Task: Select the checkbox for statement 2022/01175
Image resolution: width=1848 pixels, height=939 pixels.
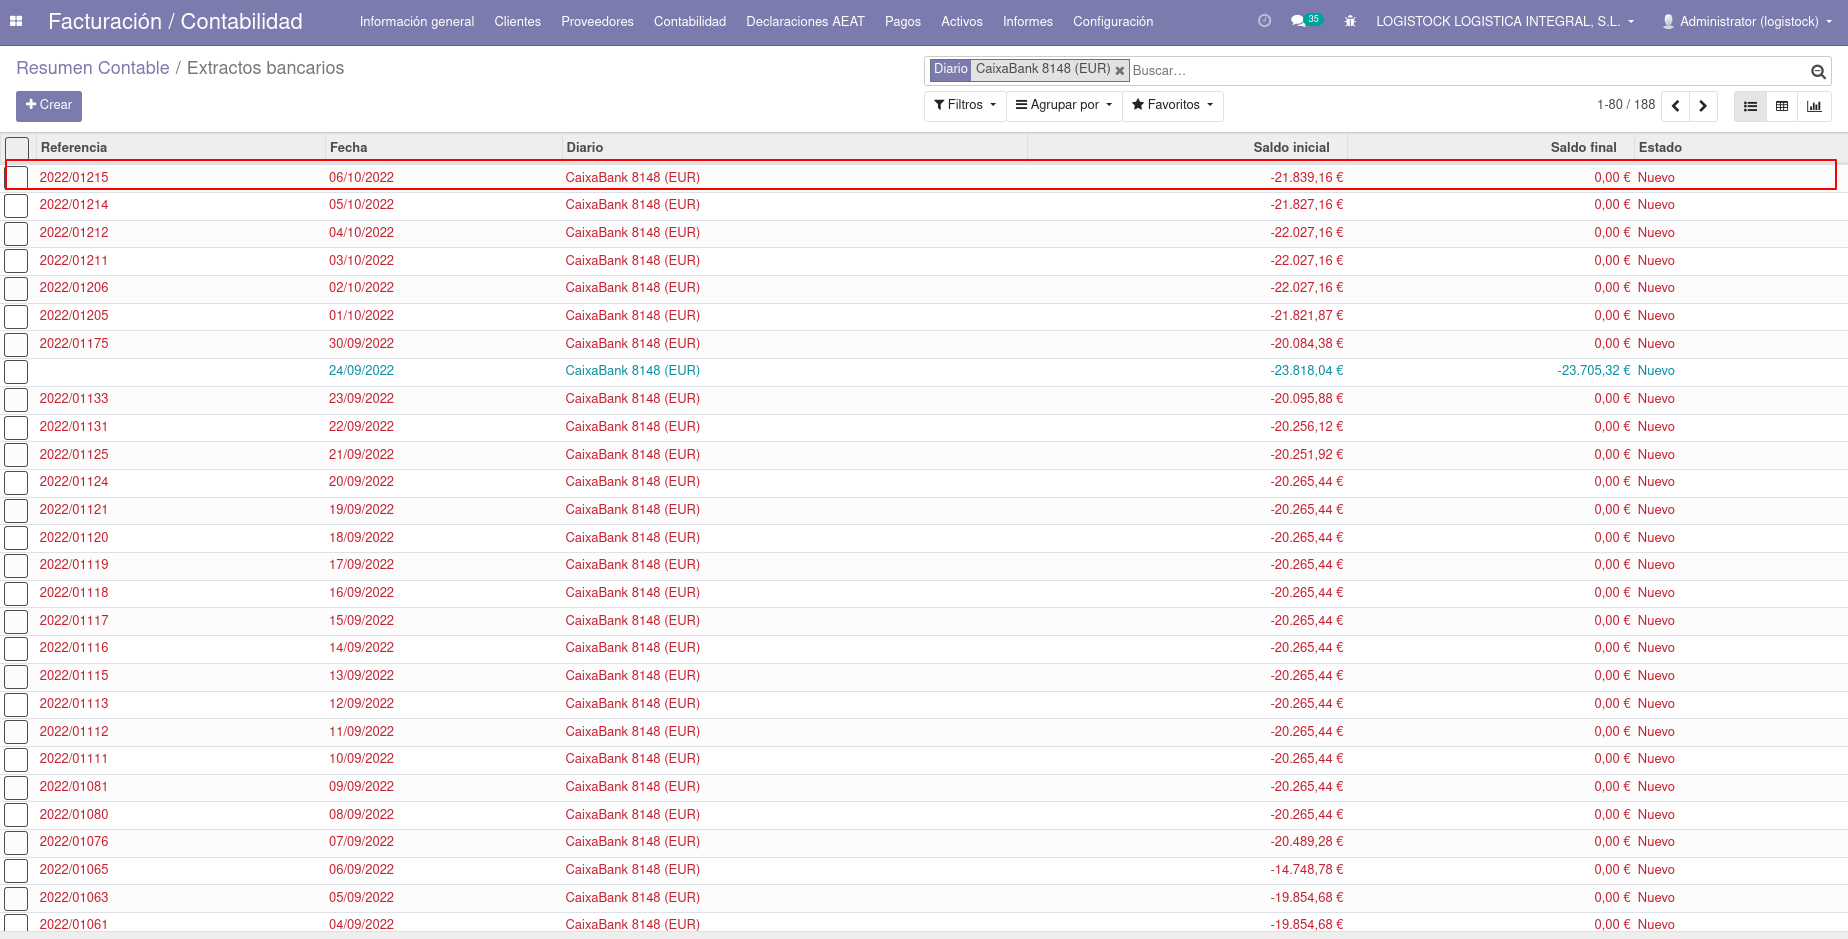Action: point(16,345)
